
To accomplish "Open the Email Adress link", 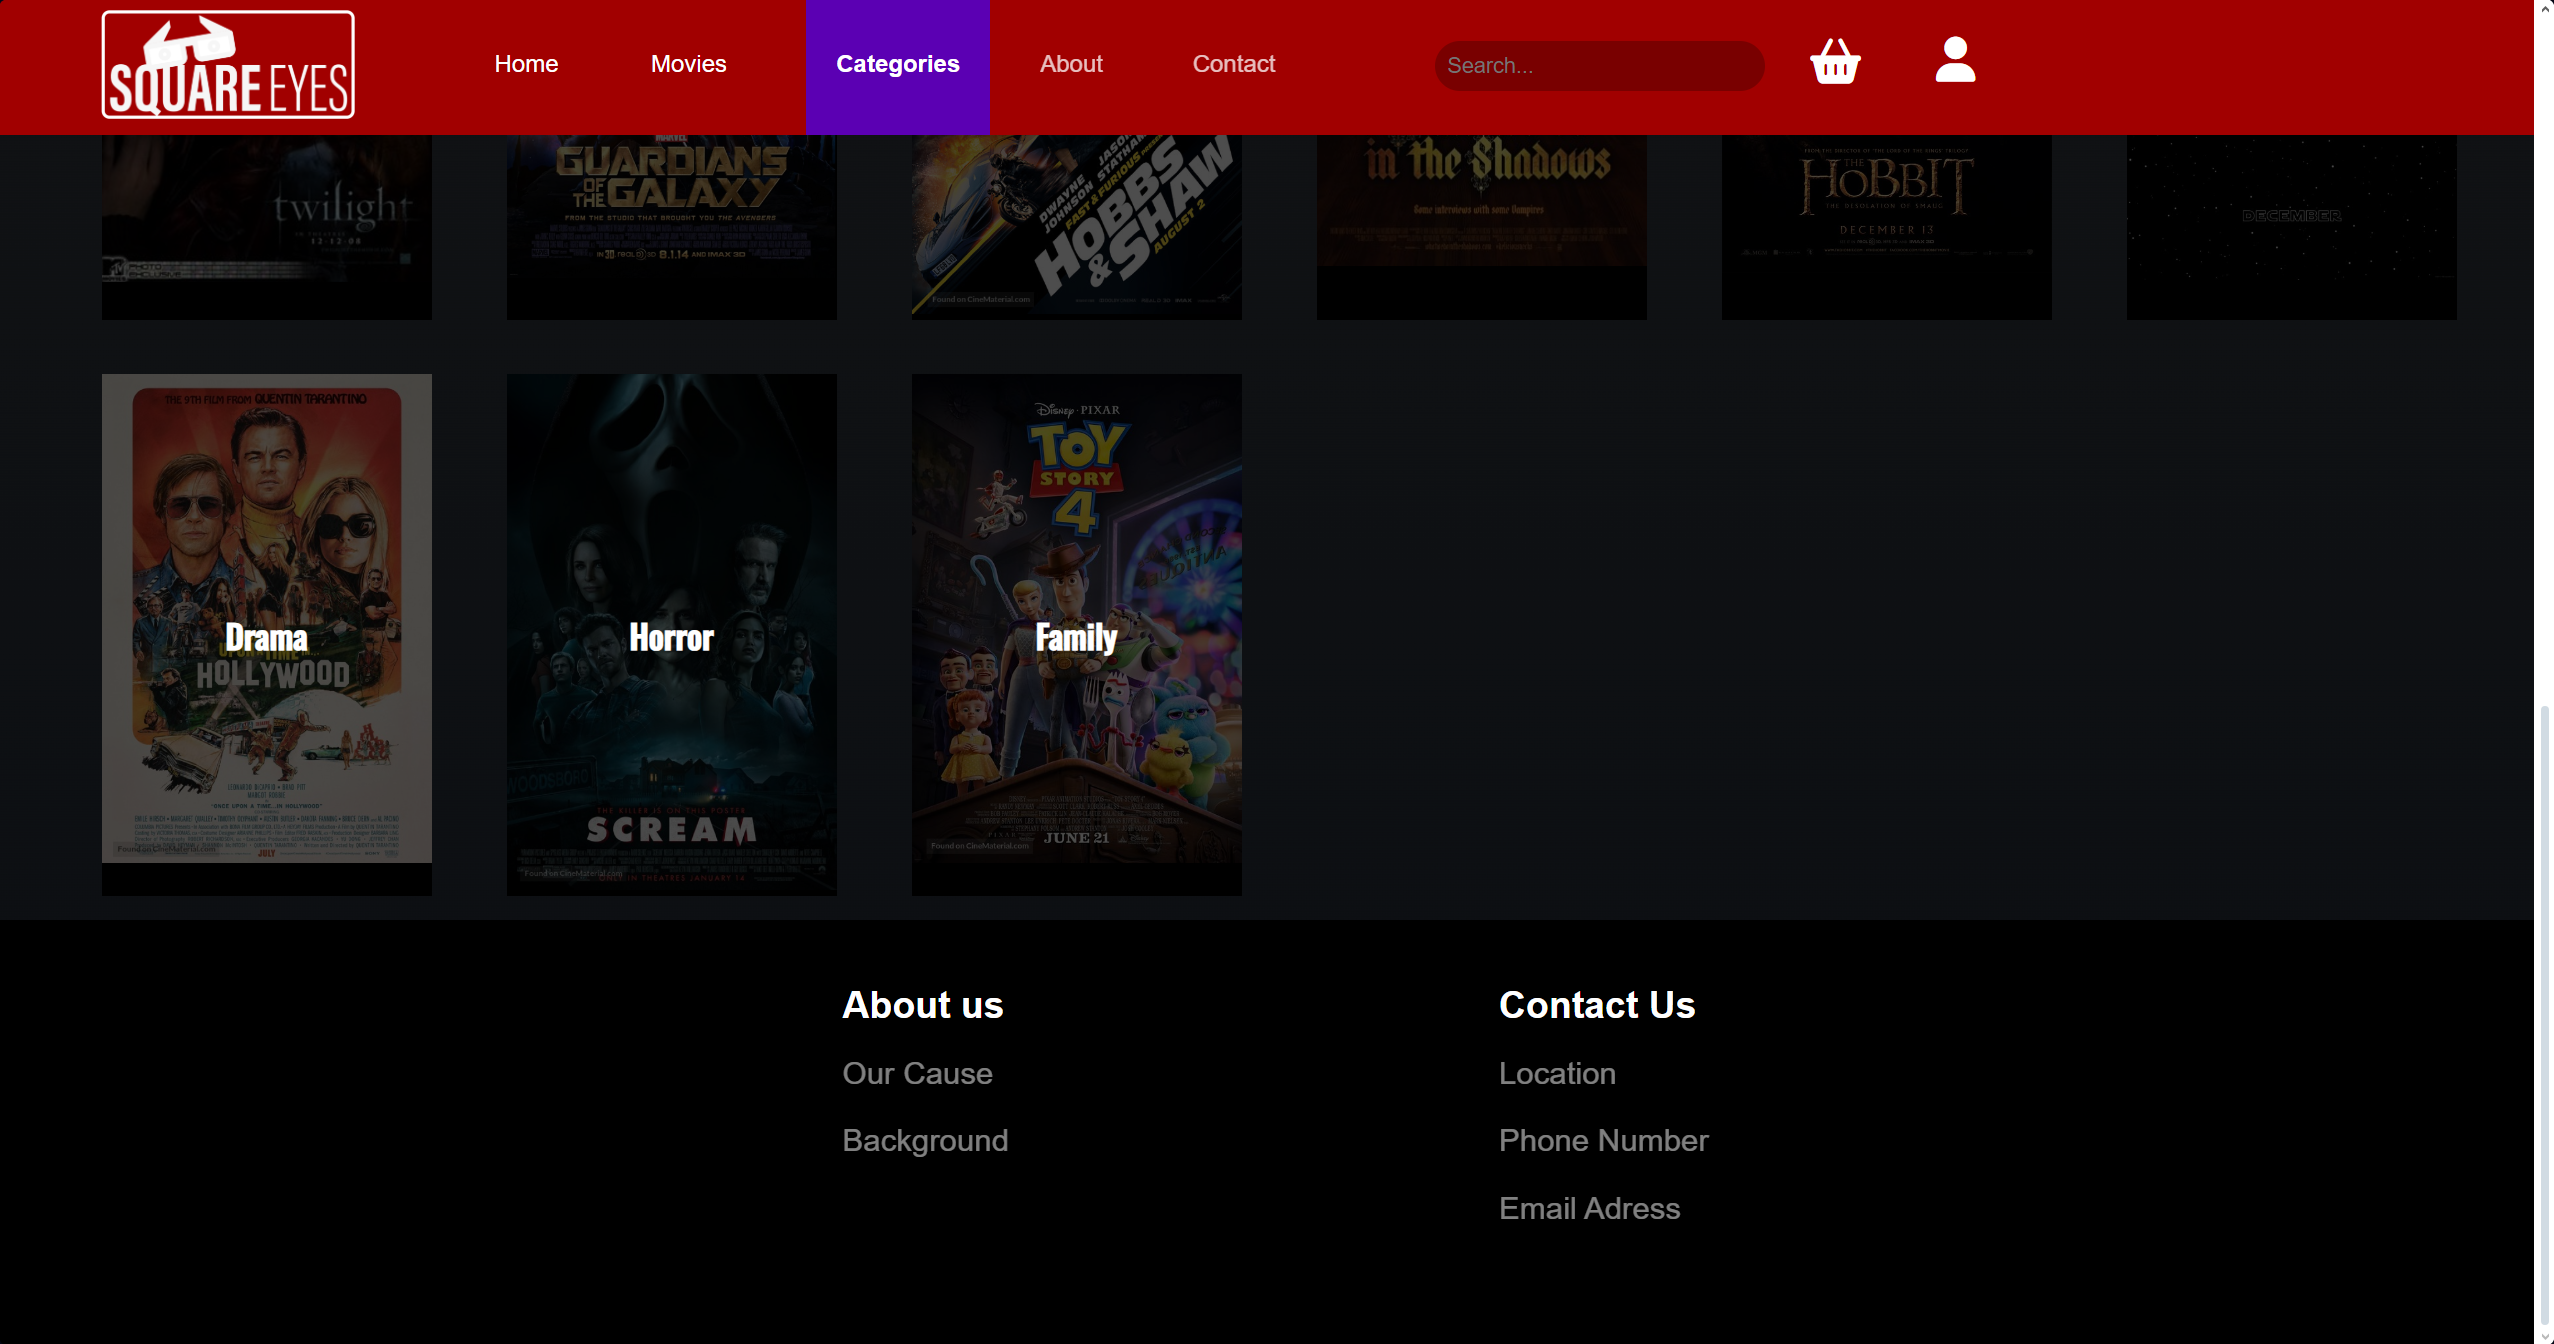I will point(1588,1208).
